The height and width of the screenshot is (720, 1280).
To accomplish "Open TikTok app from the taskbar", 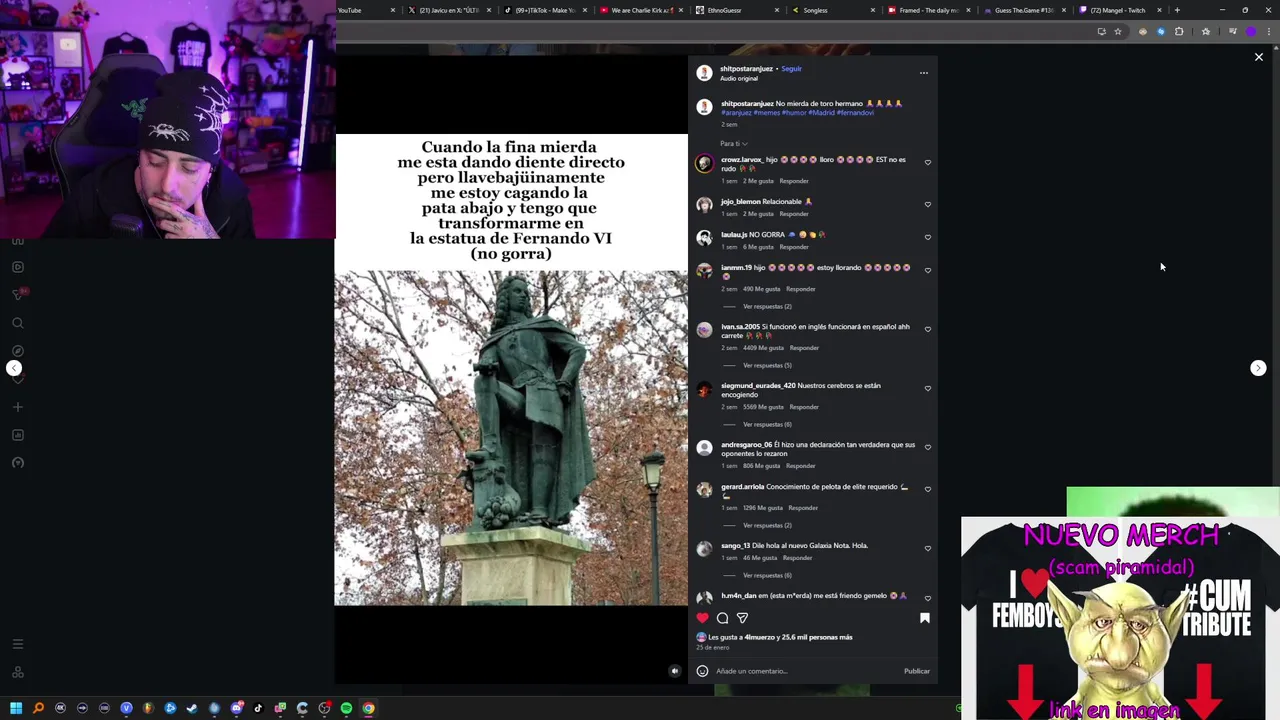I will pos(258,708).
